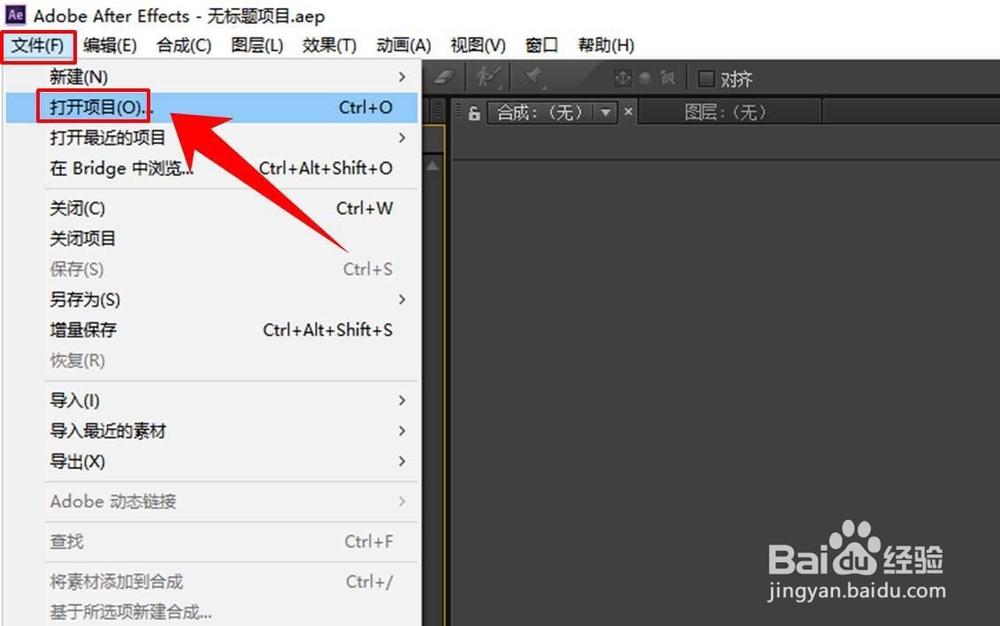The width and height of the screenshot is (1000, 626).
Task: Open the 效果(T) menu
Action: (329, 45)
